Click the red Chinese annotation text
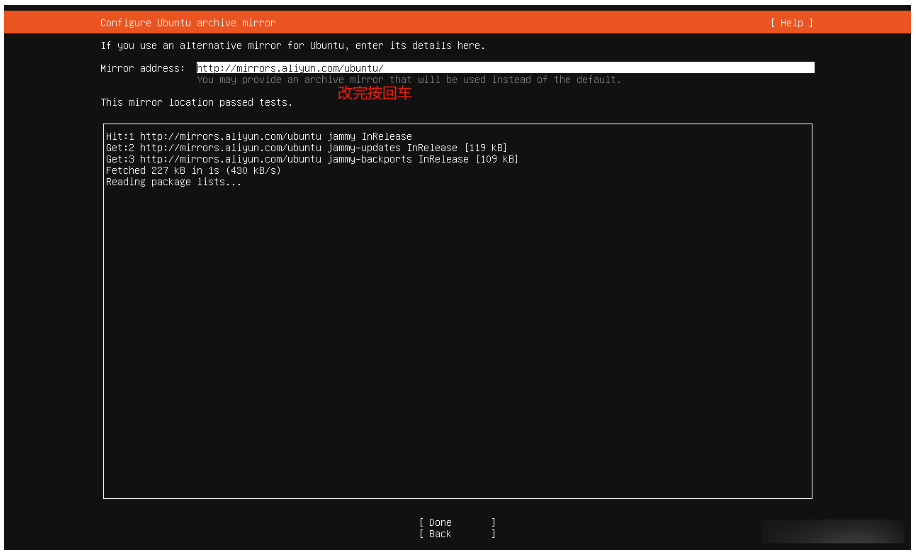Viewport: 916px width, 554px height. pyautogui.click(x=374, y=93)
